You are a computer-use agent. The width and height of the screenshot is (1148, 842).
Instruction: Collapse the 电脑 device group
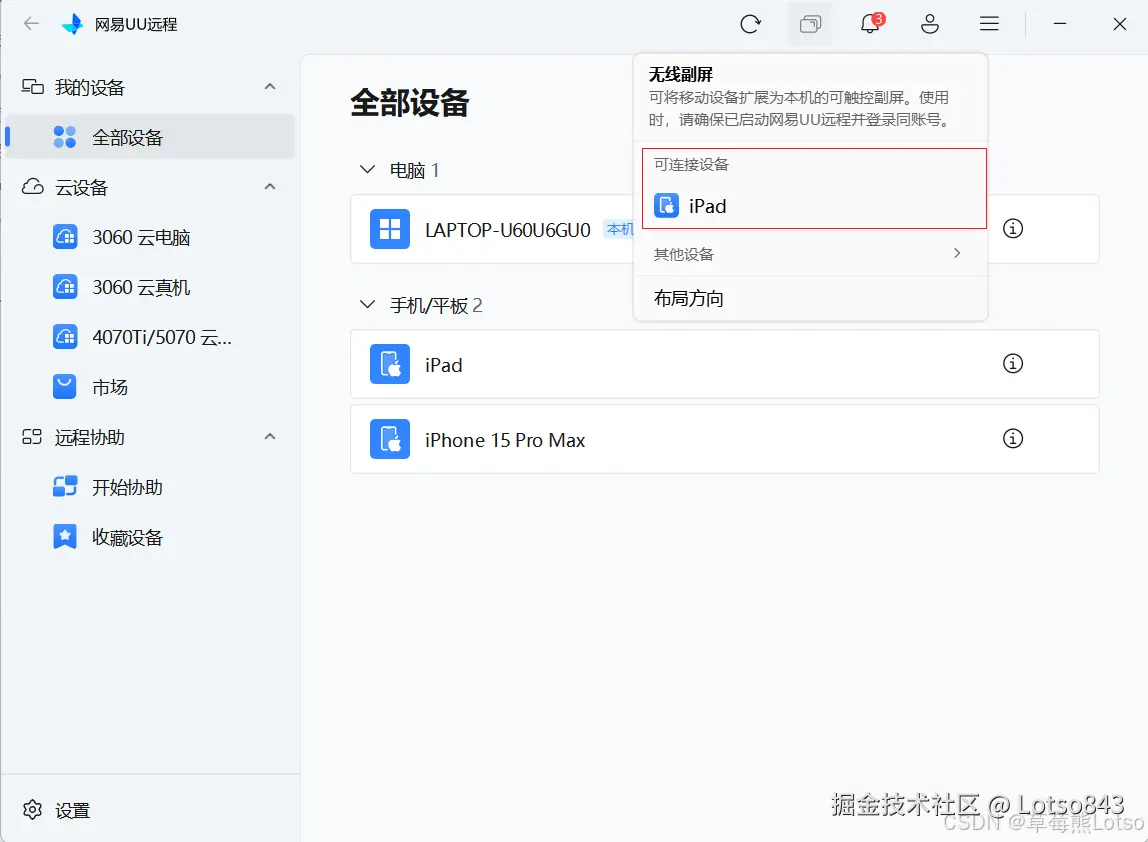pos(367,170)
